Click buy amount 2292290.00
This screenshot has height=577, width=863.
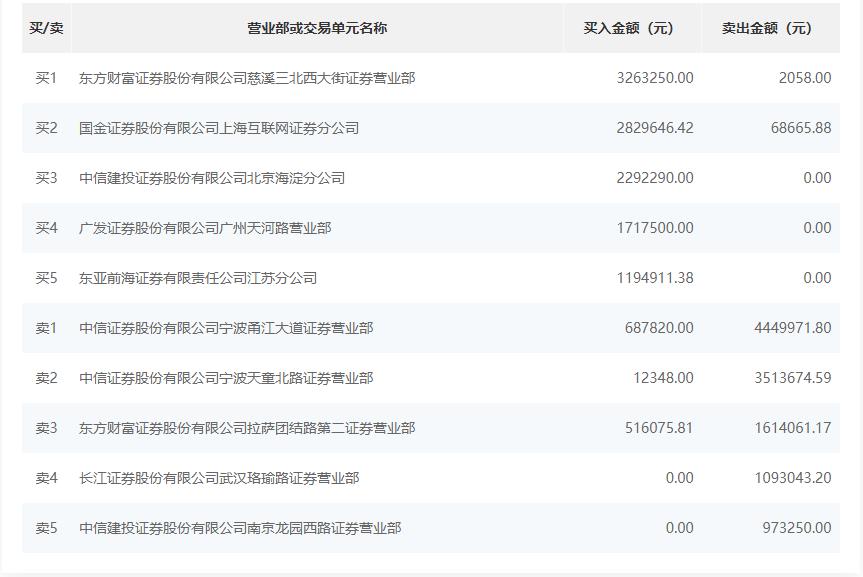[x=655, y=178]
